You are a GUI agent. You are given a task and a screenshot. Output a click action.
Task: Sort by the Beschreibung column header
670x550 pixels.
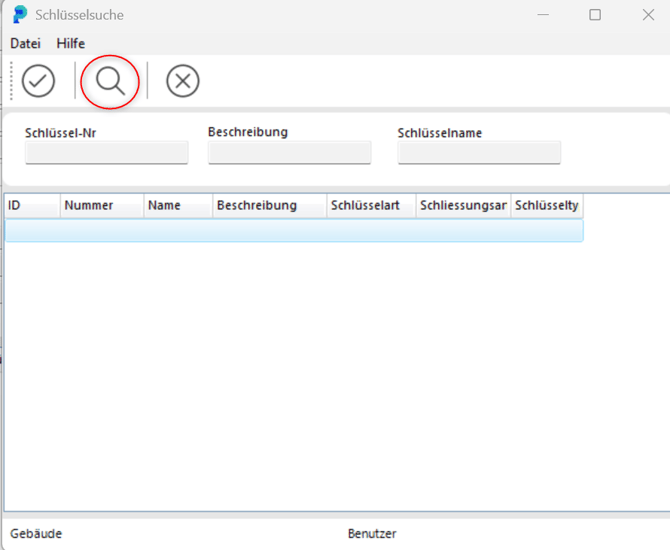click(270, 206)
